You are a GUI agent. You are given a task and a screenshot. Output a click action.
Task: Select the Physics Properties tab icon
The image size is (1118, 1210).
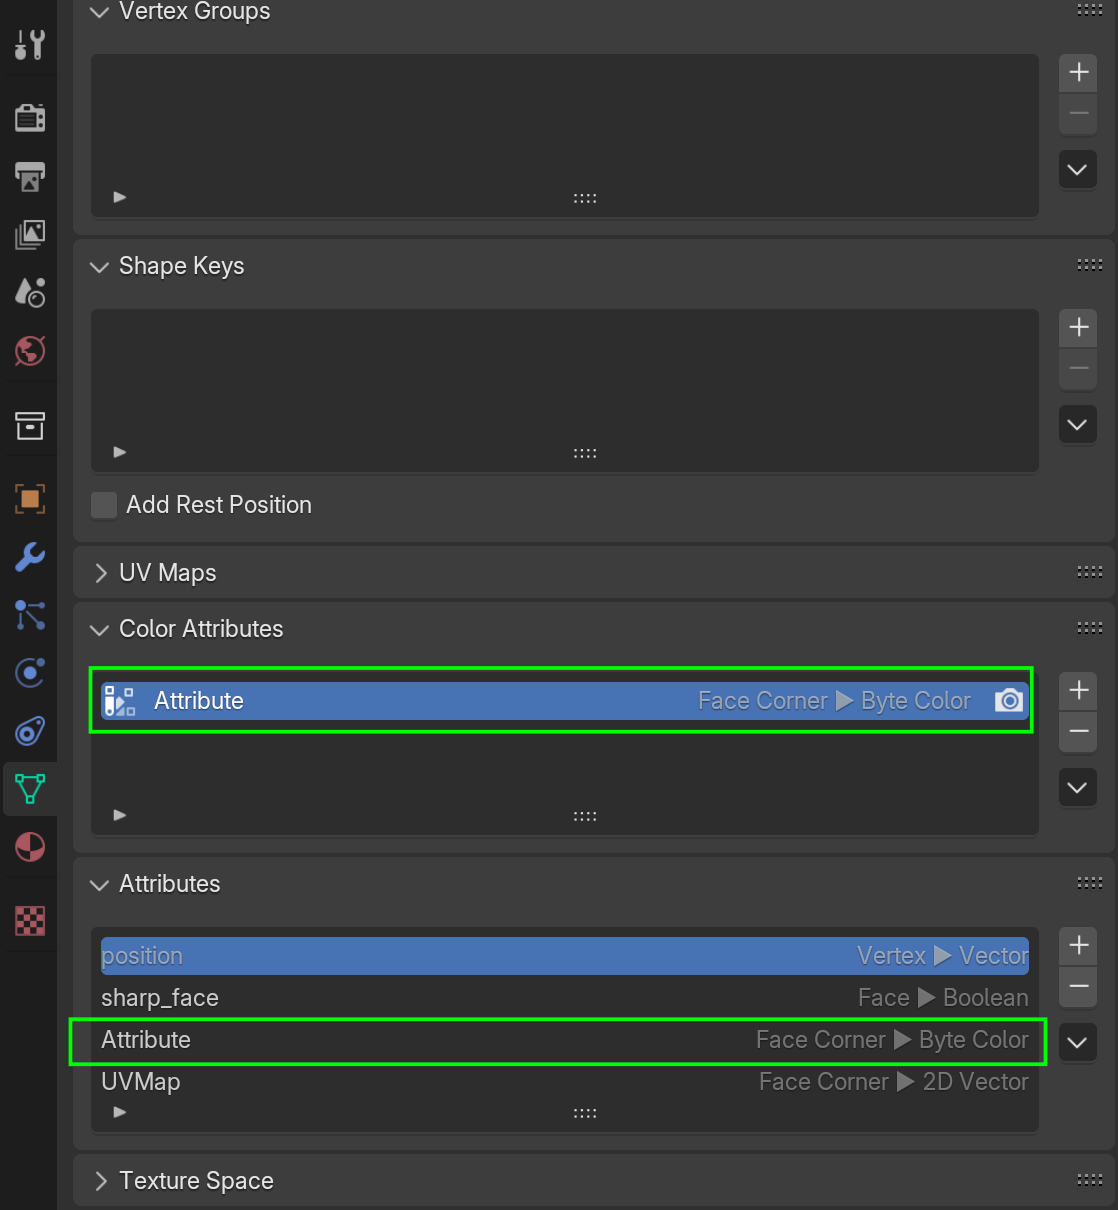pos(30,673)
